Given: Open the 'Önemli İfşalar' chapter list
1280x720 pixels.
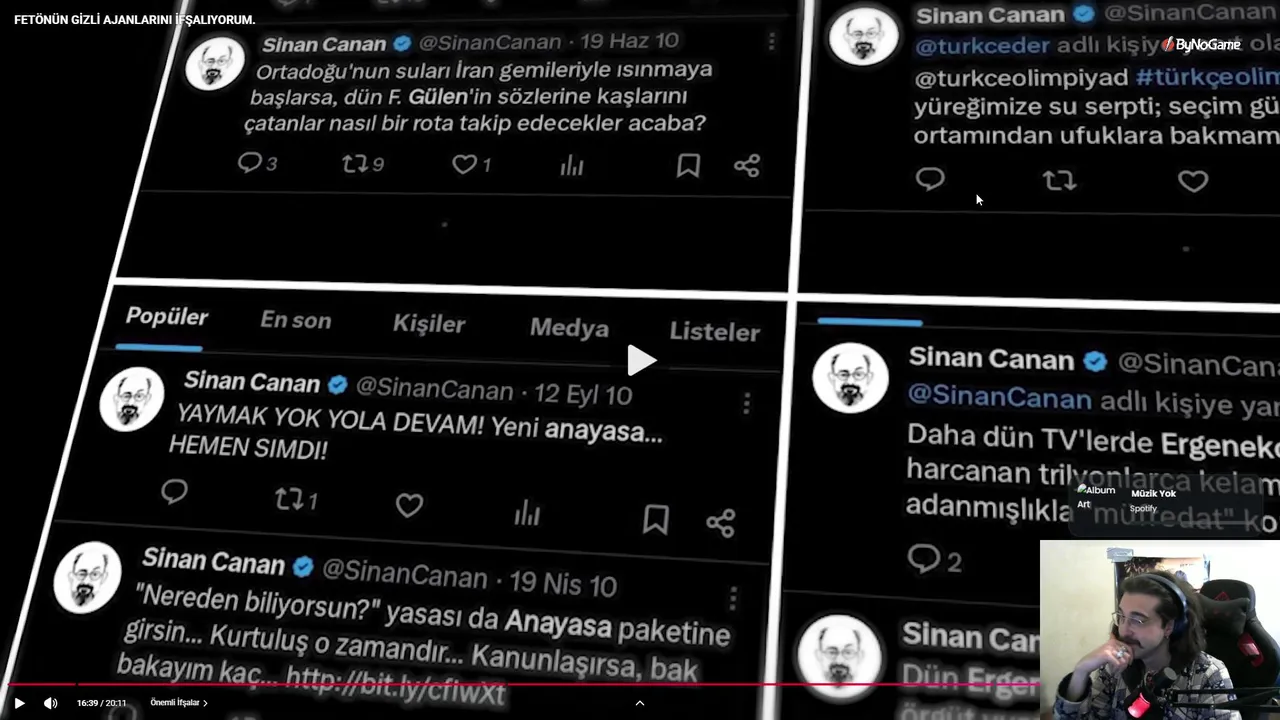Looking at the screenshot, I should 179,703.
